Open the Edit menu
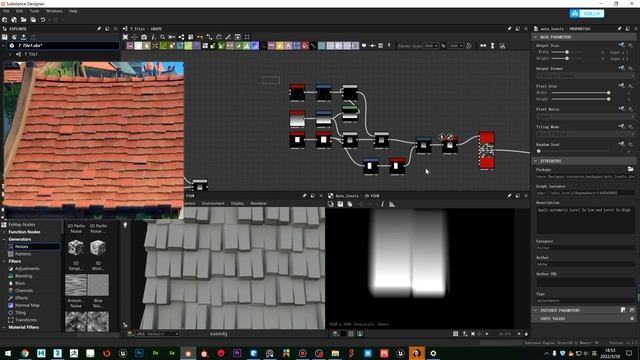The height and width of the screenshot is (360, 640). [19, 11]
